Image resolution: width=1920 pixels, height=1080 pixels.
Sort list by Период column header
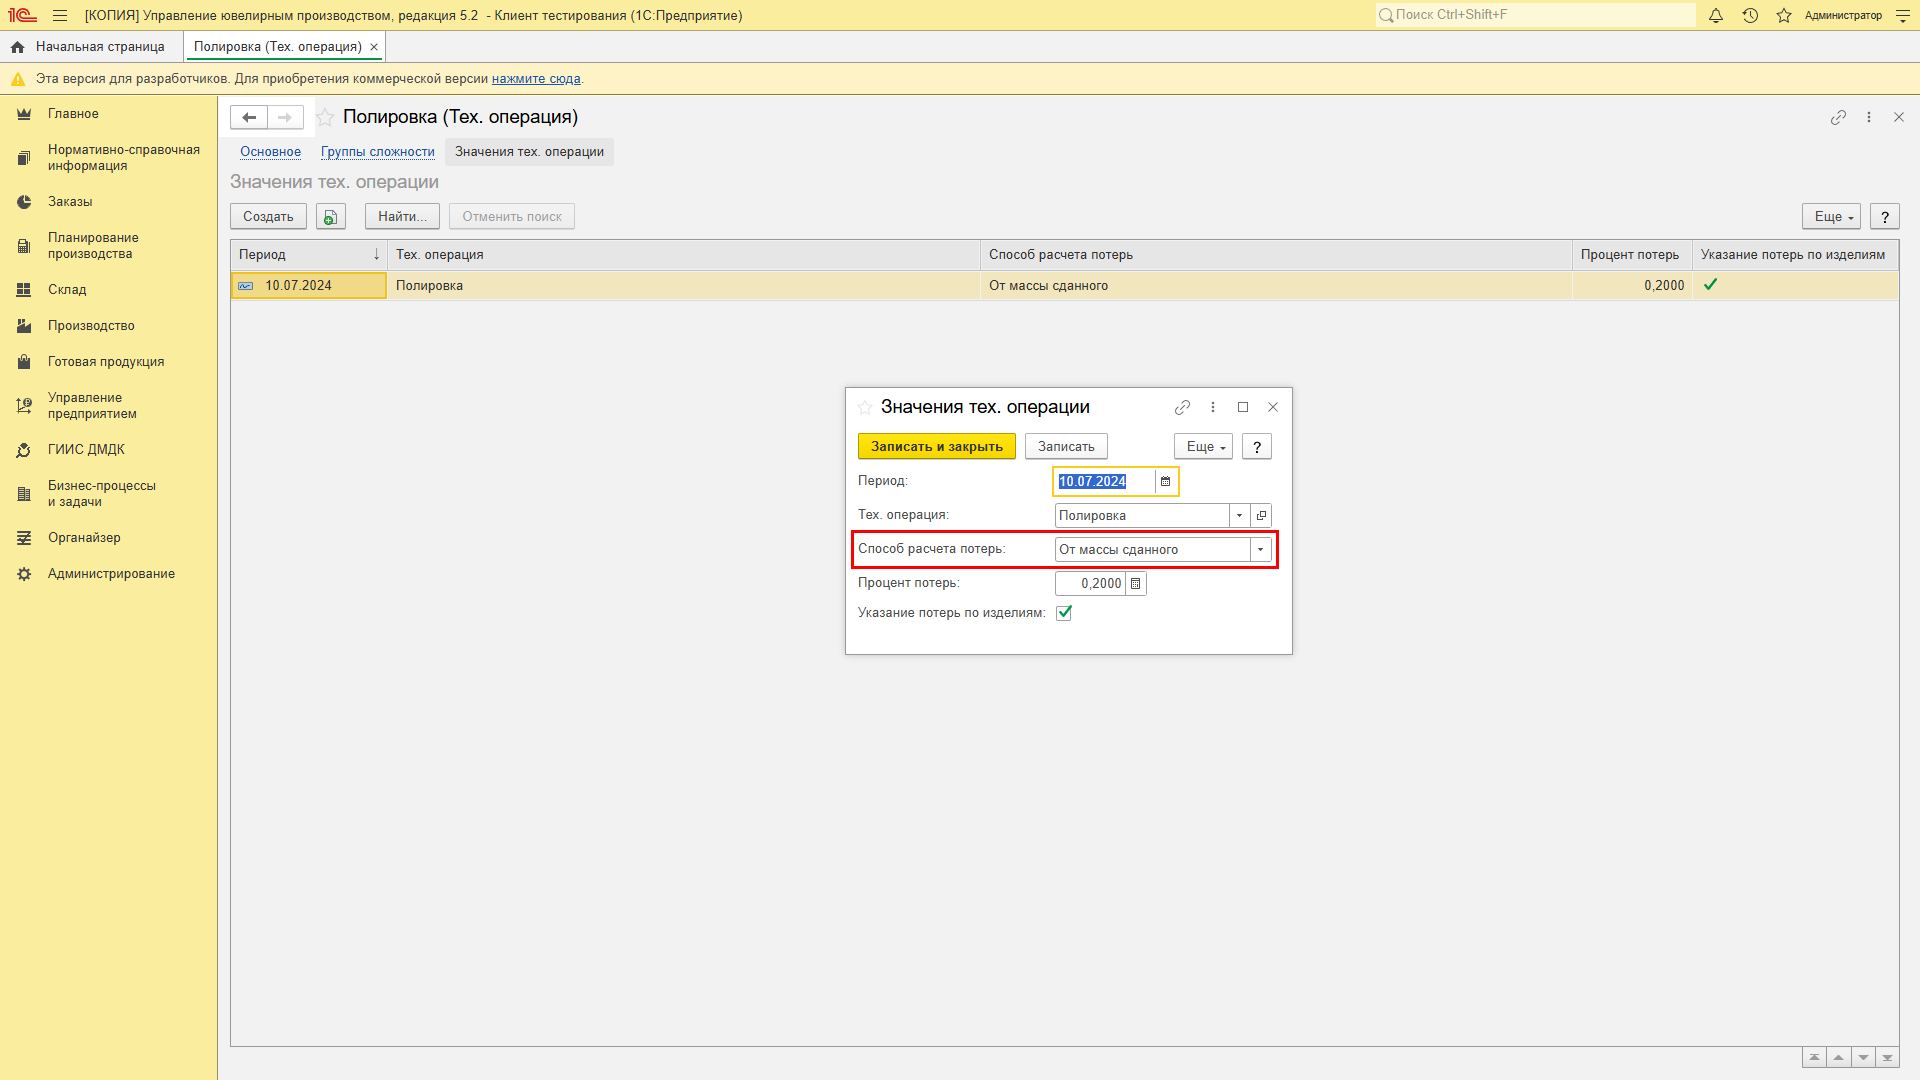click(x=309, y=255)
